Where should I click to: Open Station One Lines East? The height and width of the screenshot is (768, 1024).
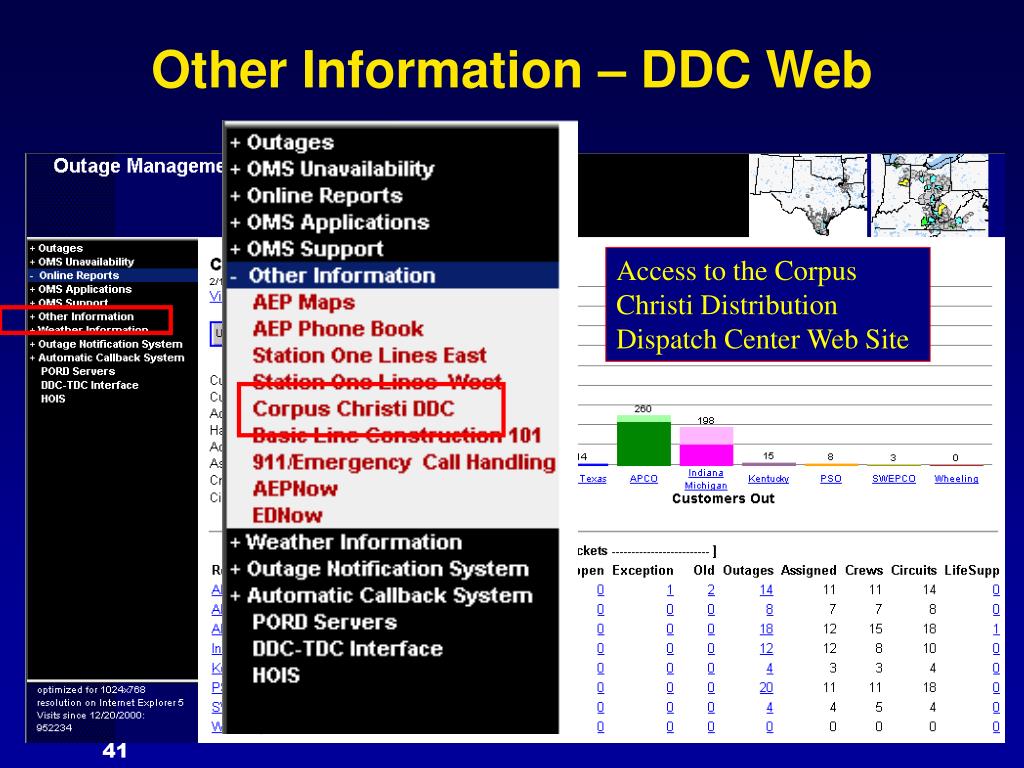[x=370, y=355]
